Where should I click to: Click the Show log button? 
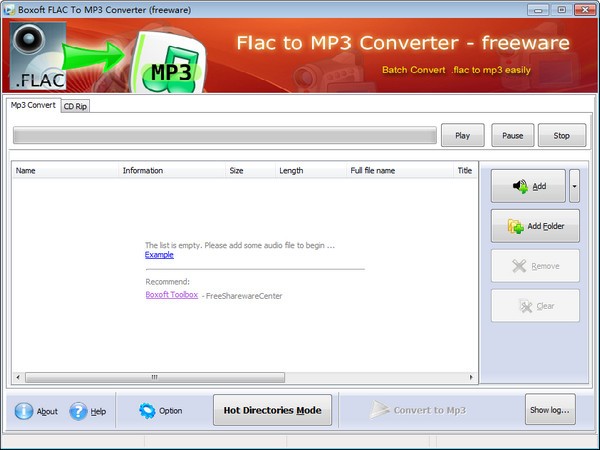[550, 410]
